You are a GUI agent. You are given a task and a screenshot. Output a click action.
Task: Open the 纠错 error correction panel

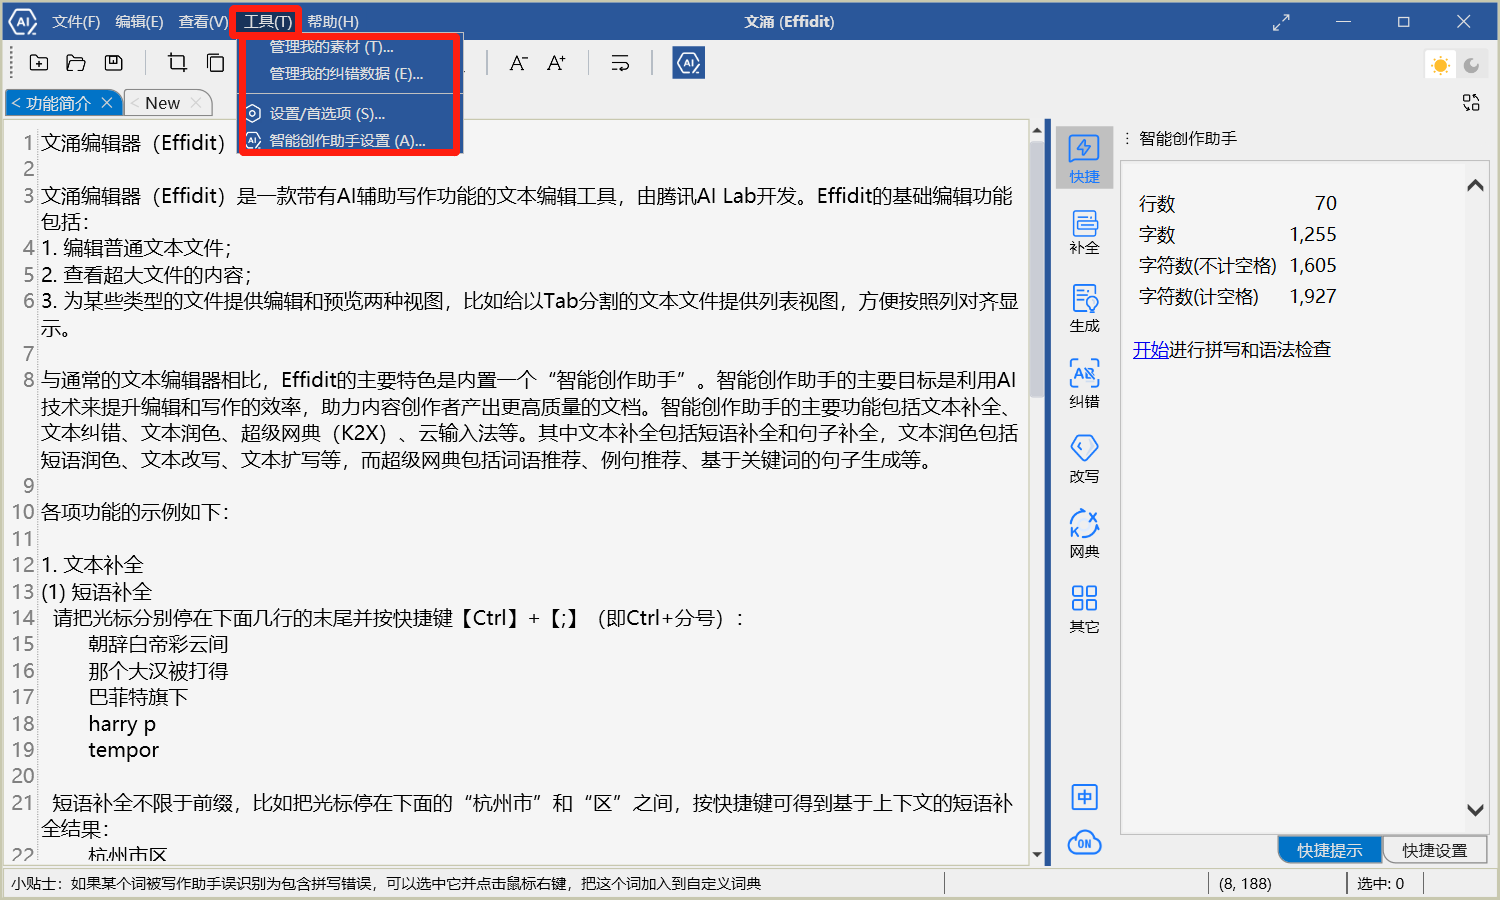click(1084, 384)
